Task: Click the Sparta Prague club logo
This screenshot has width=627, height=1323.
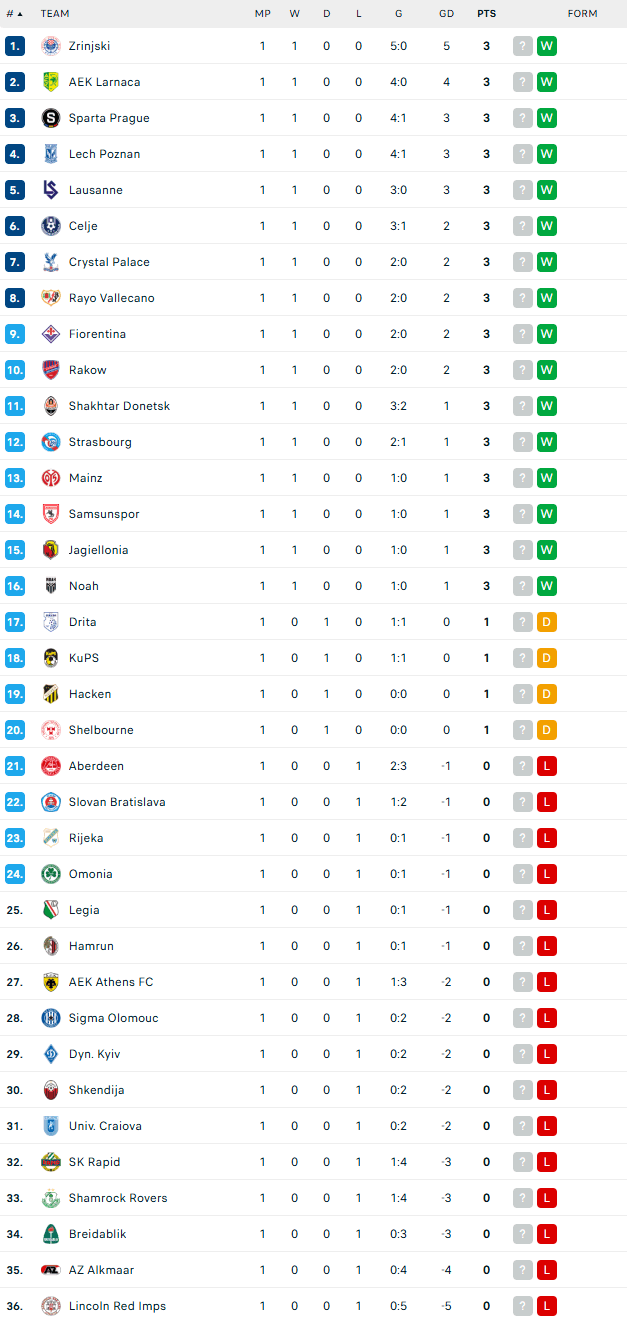Action: pos(50,118)
